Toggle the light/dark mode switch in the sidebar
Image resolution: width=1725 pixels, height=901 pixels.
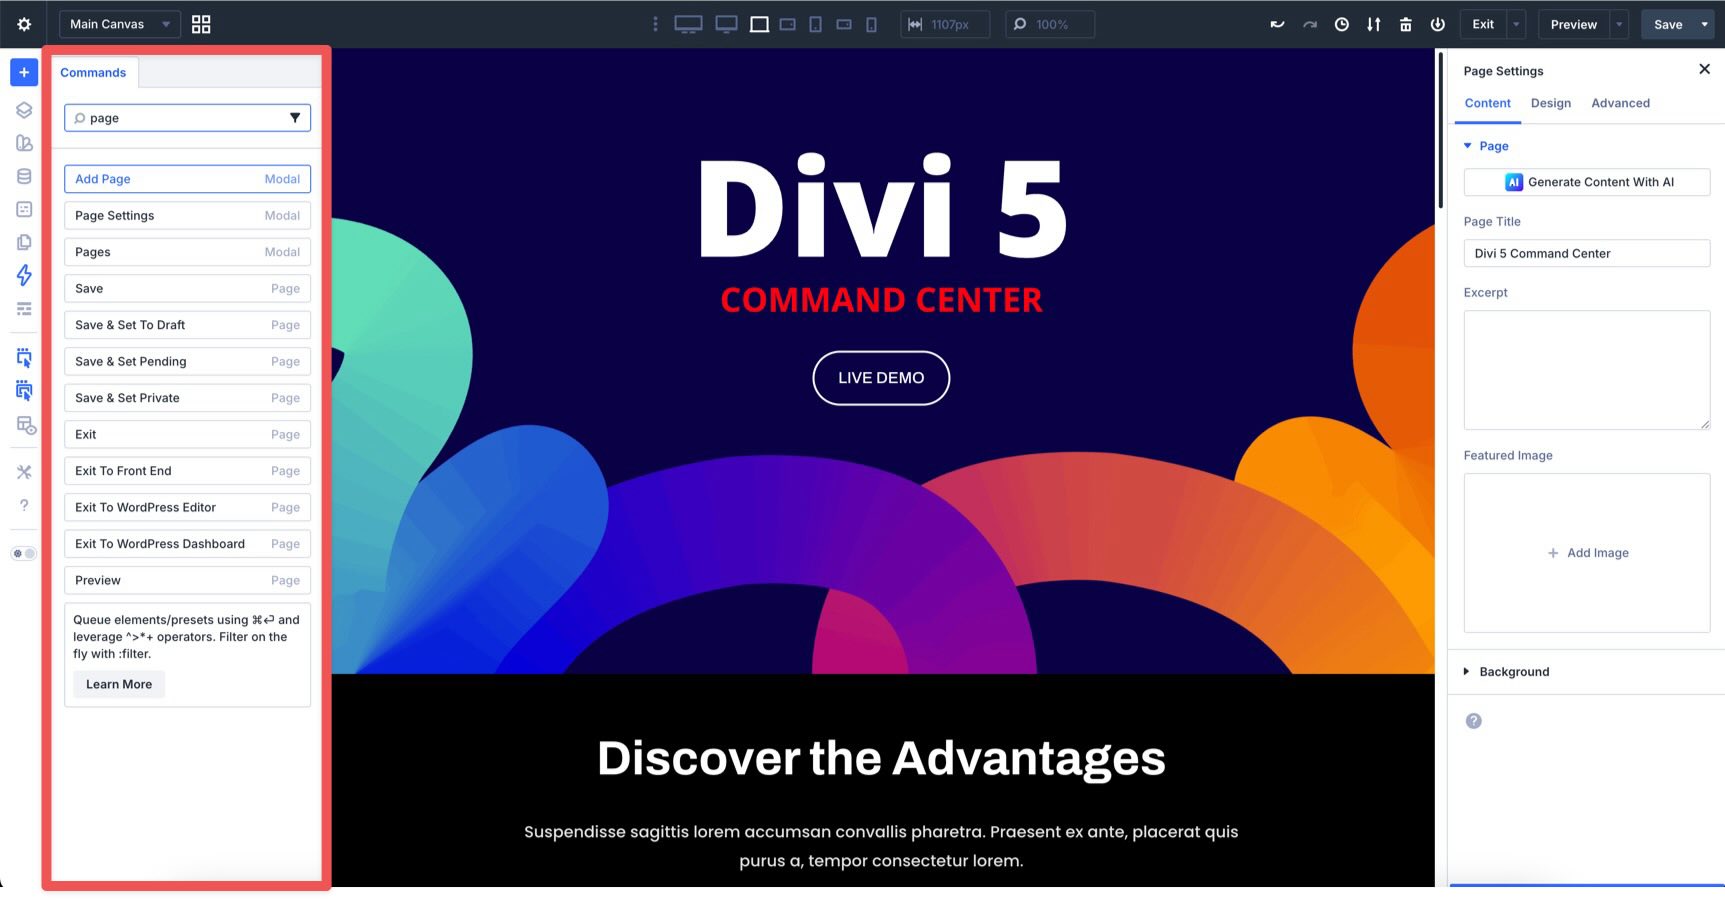[x=23, y=551]
